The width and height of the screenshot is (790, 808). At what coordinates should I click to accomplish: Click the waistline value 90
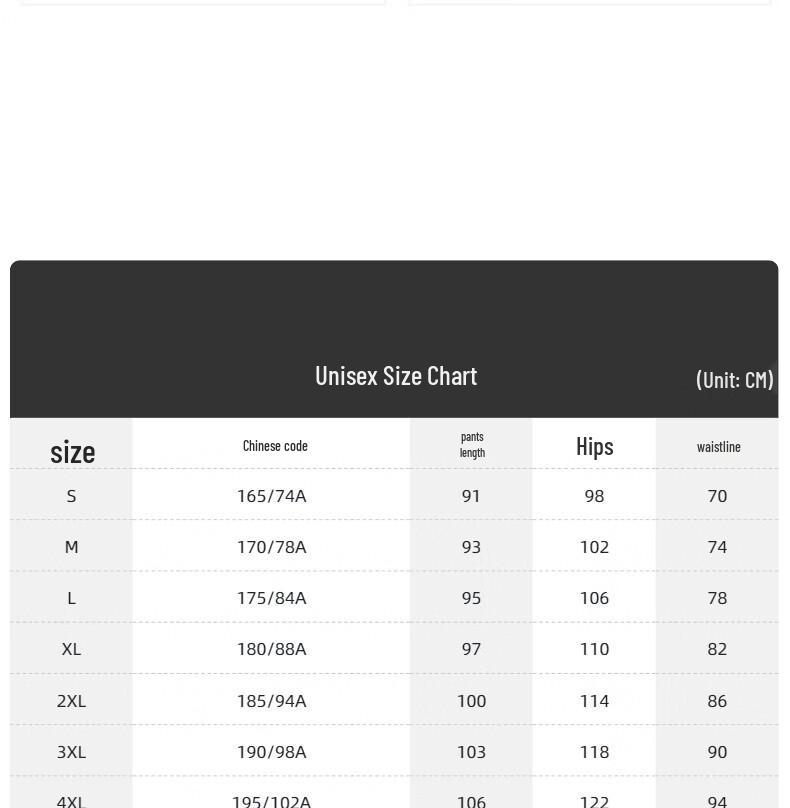(717, 752)
